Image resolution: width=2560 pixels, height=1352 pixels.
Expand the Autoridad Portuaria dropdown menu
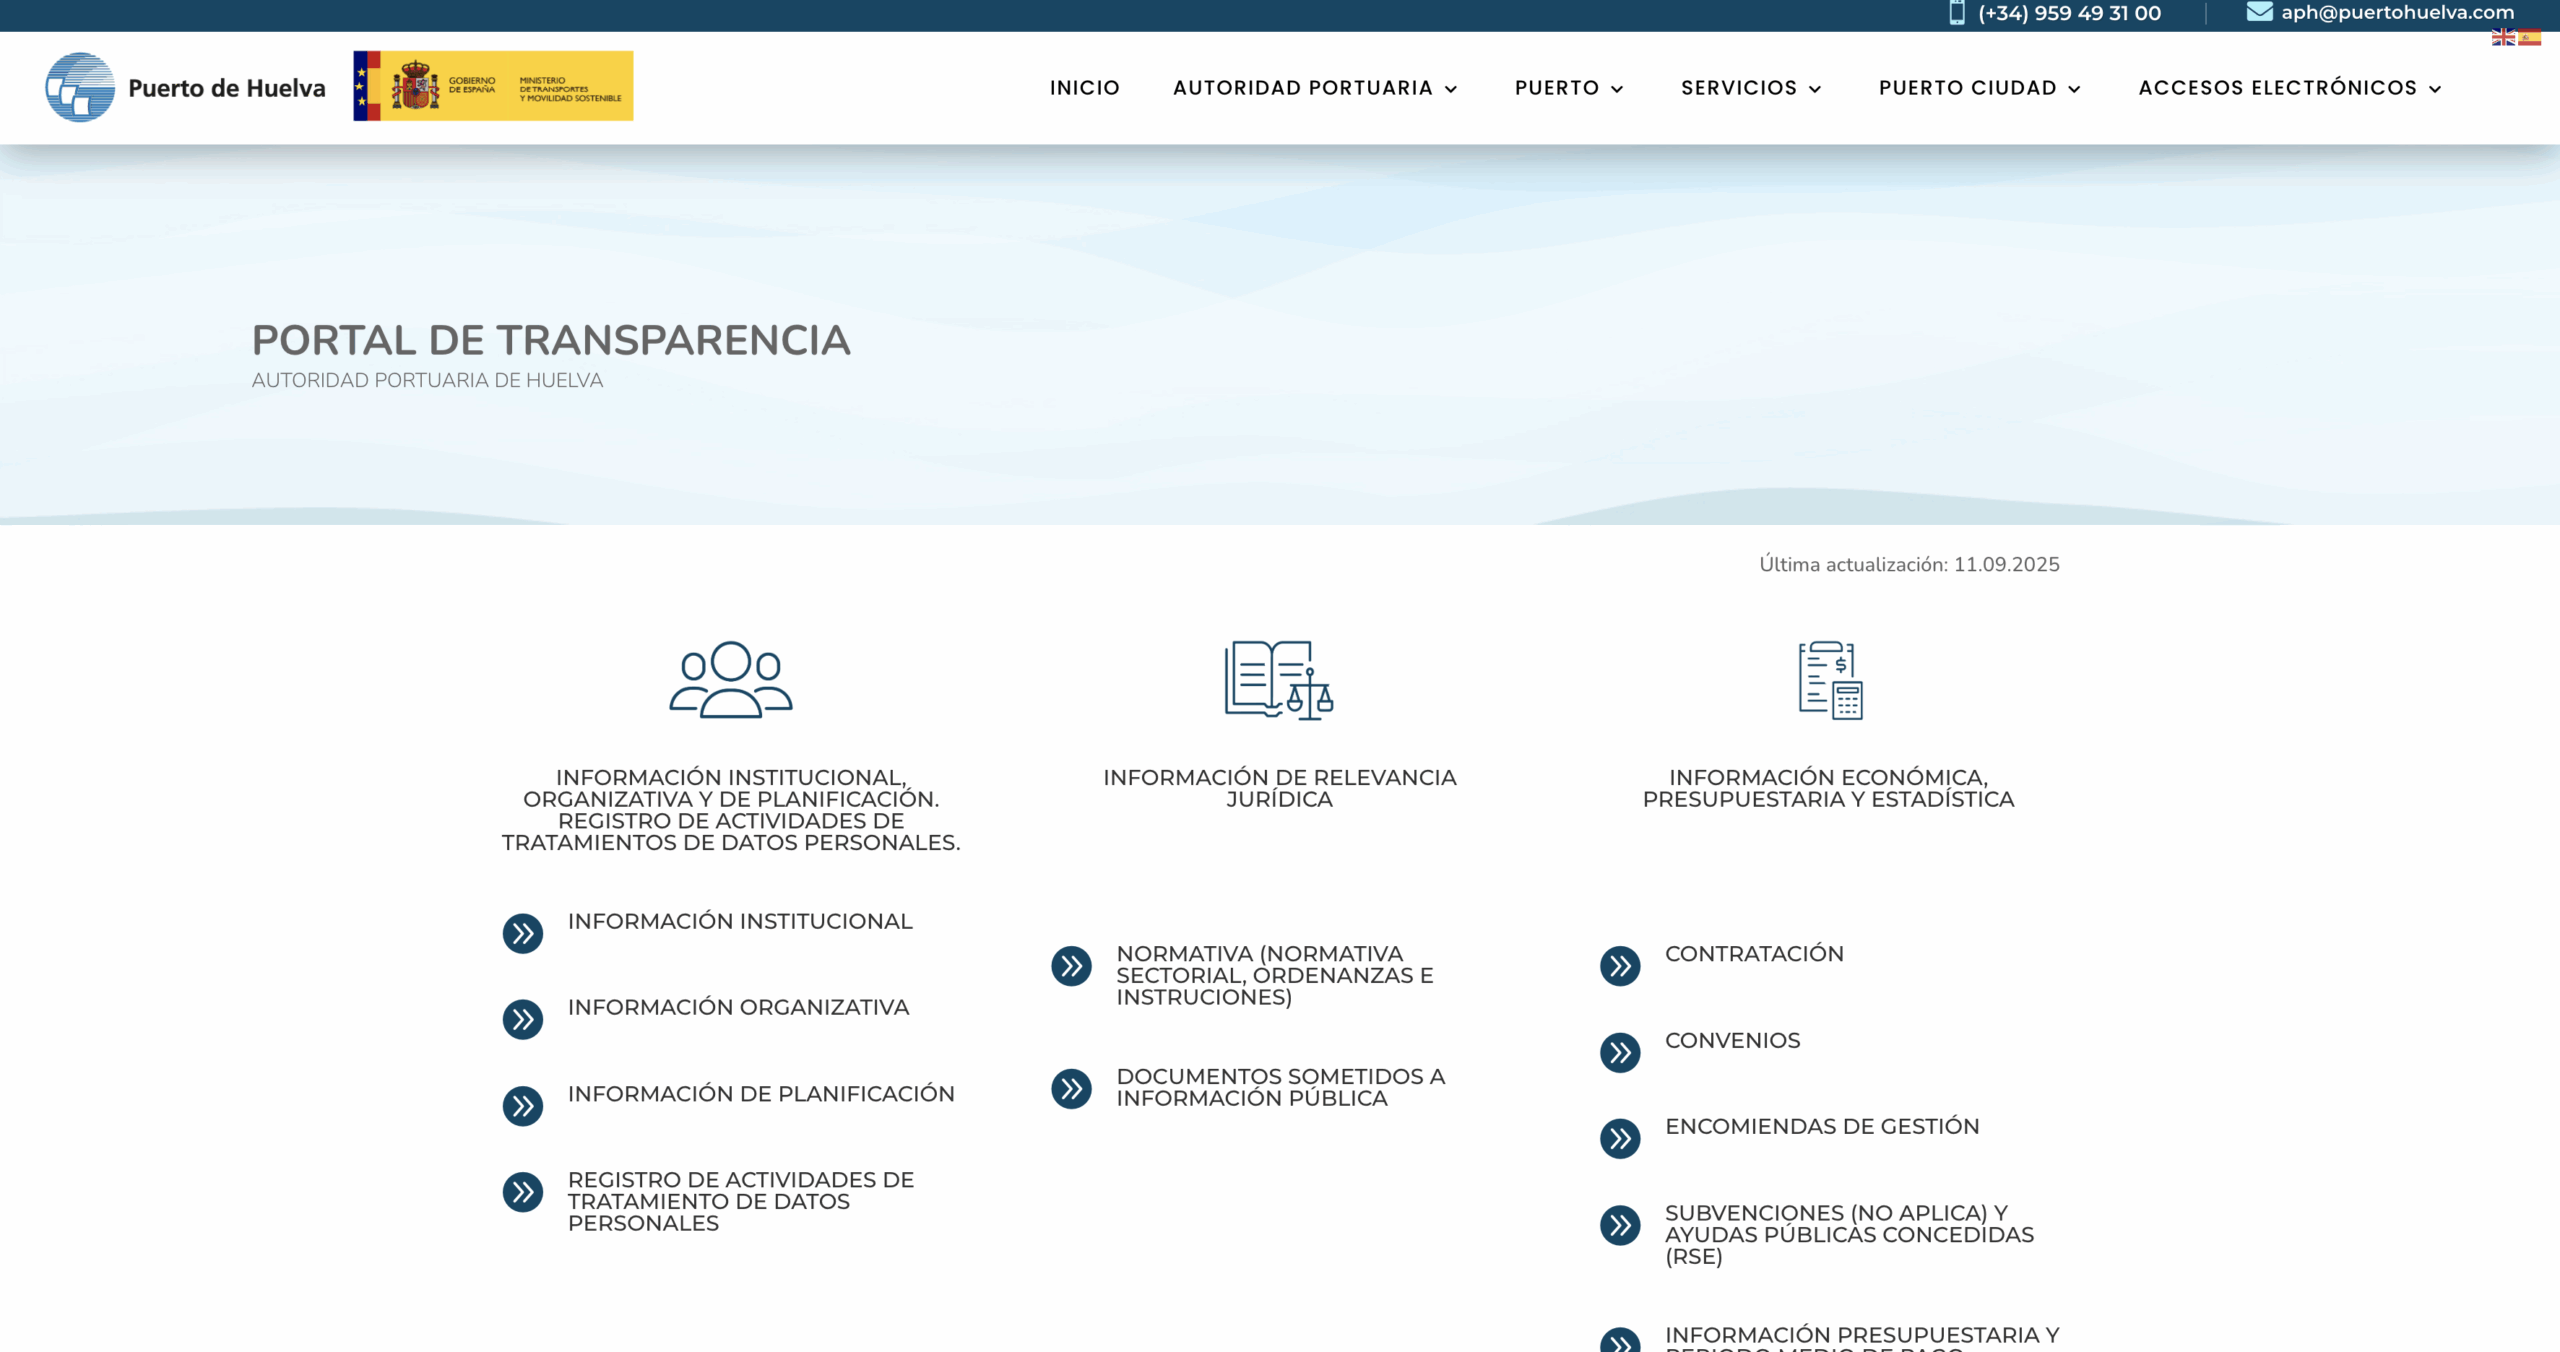point(1315,88)
